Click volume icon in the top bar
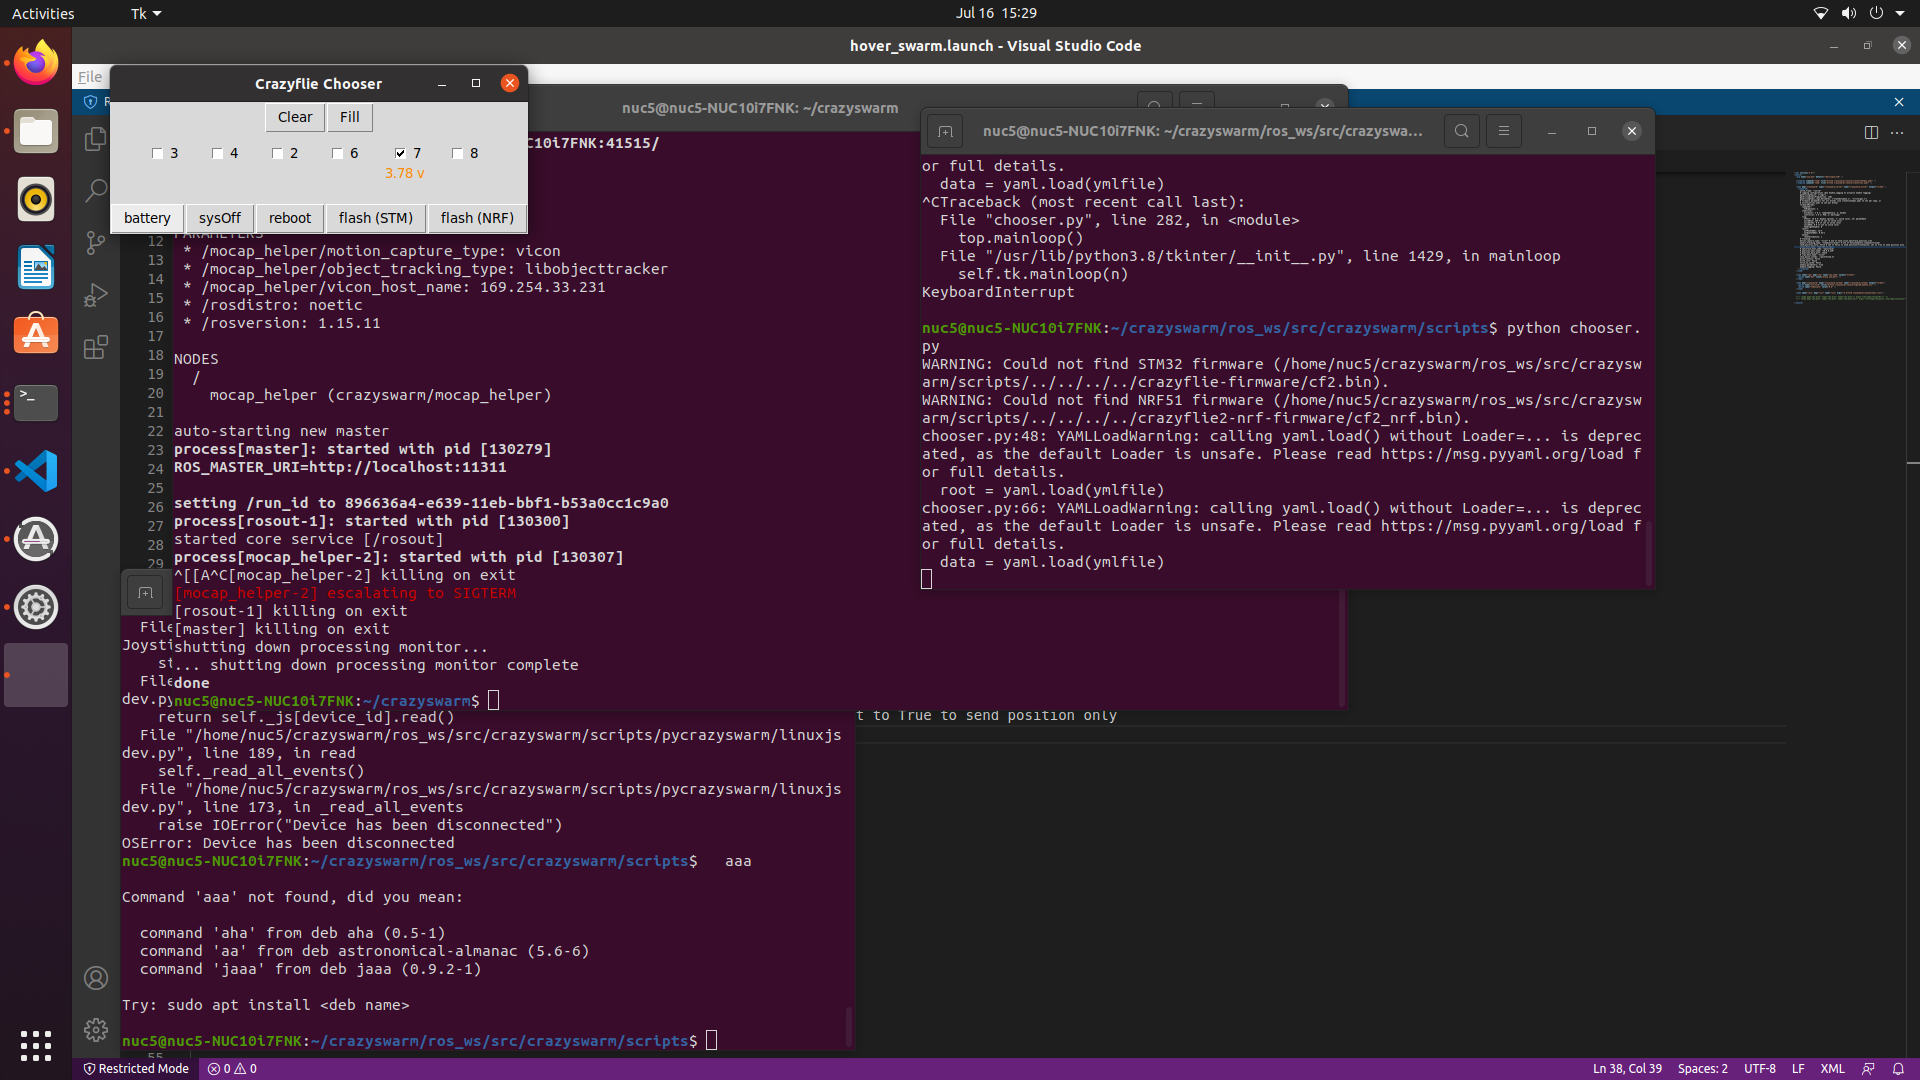Screen dimensions: 1920x1080 (x=1848, y=13)
